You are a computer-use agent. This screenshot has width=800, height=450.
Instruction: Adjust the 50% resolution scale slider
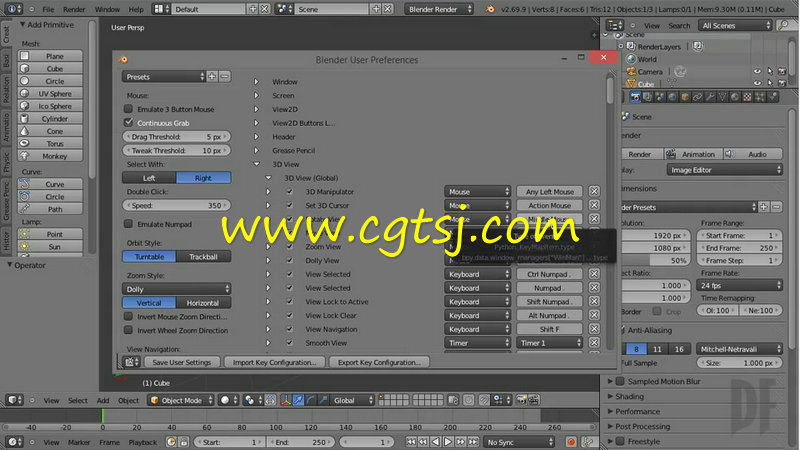click(x=655, y=260)
